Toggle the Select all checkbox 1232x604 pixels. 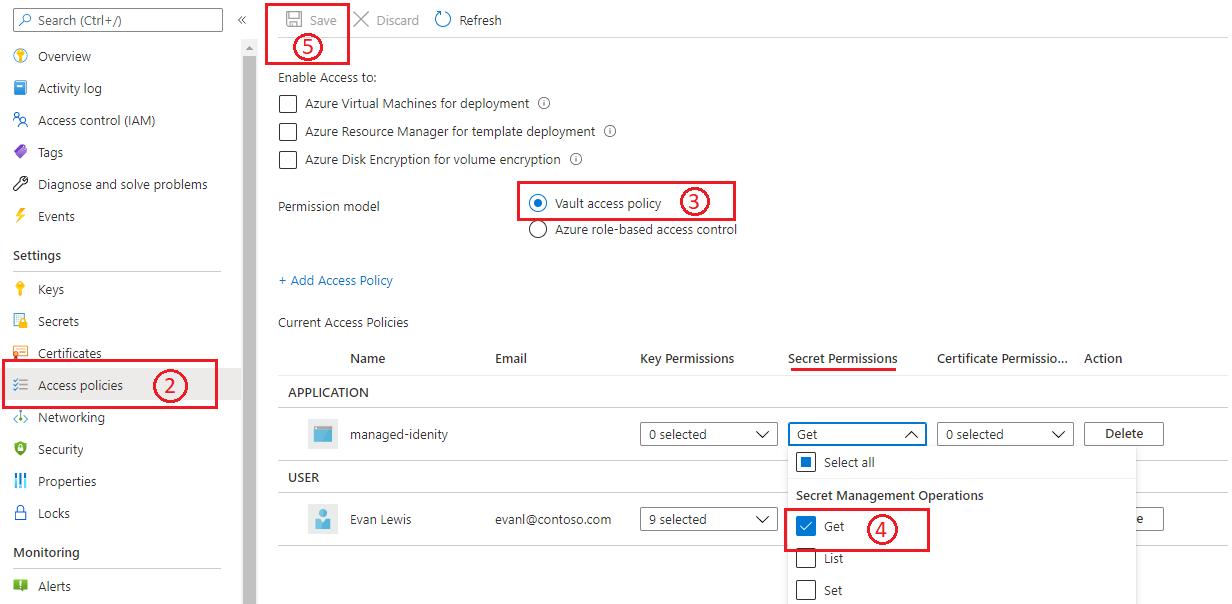coord(806,463)
